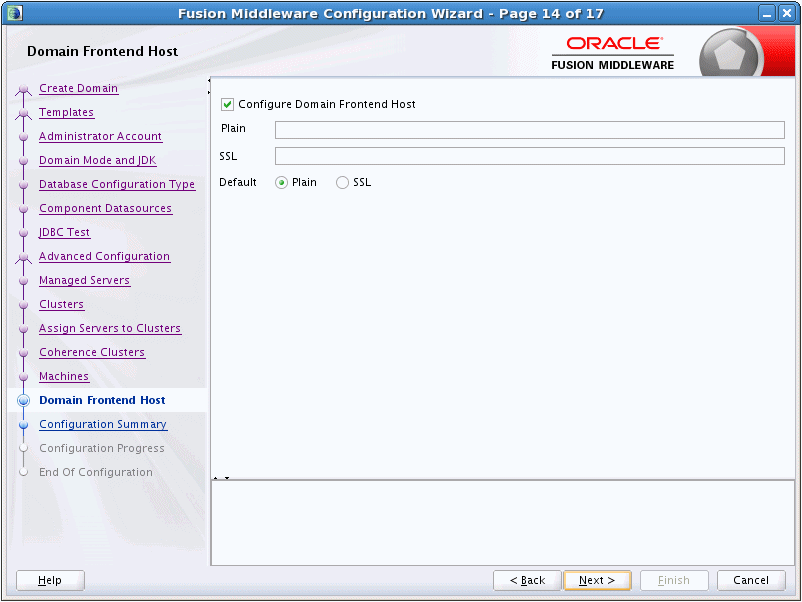This screenshot has height=602, width=802.
Task: Click the Component Datasources bullet icon
Action: 24,209
